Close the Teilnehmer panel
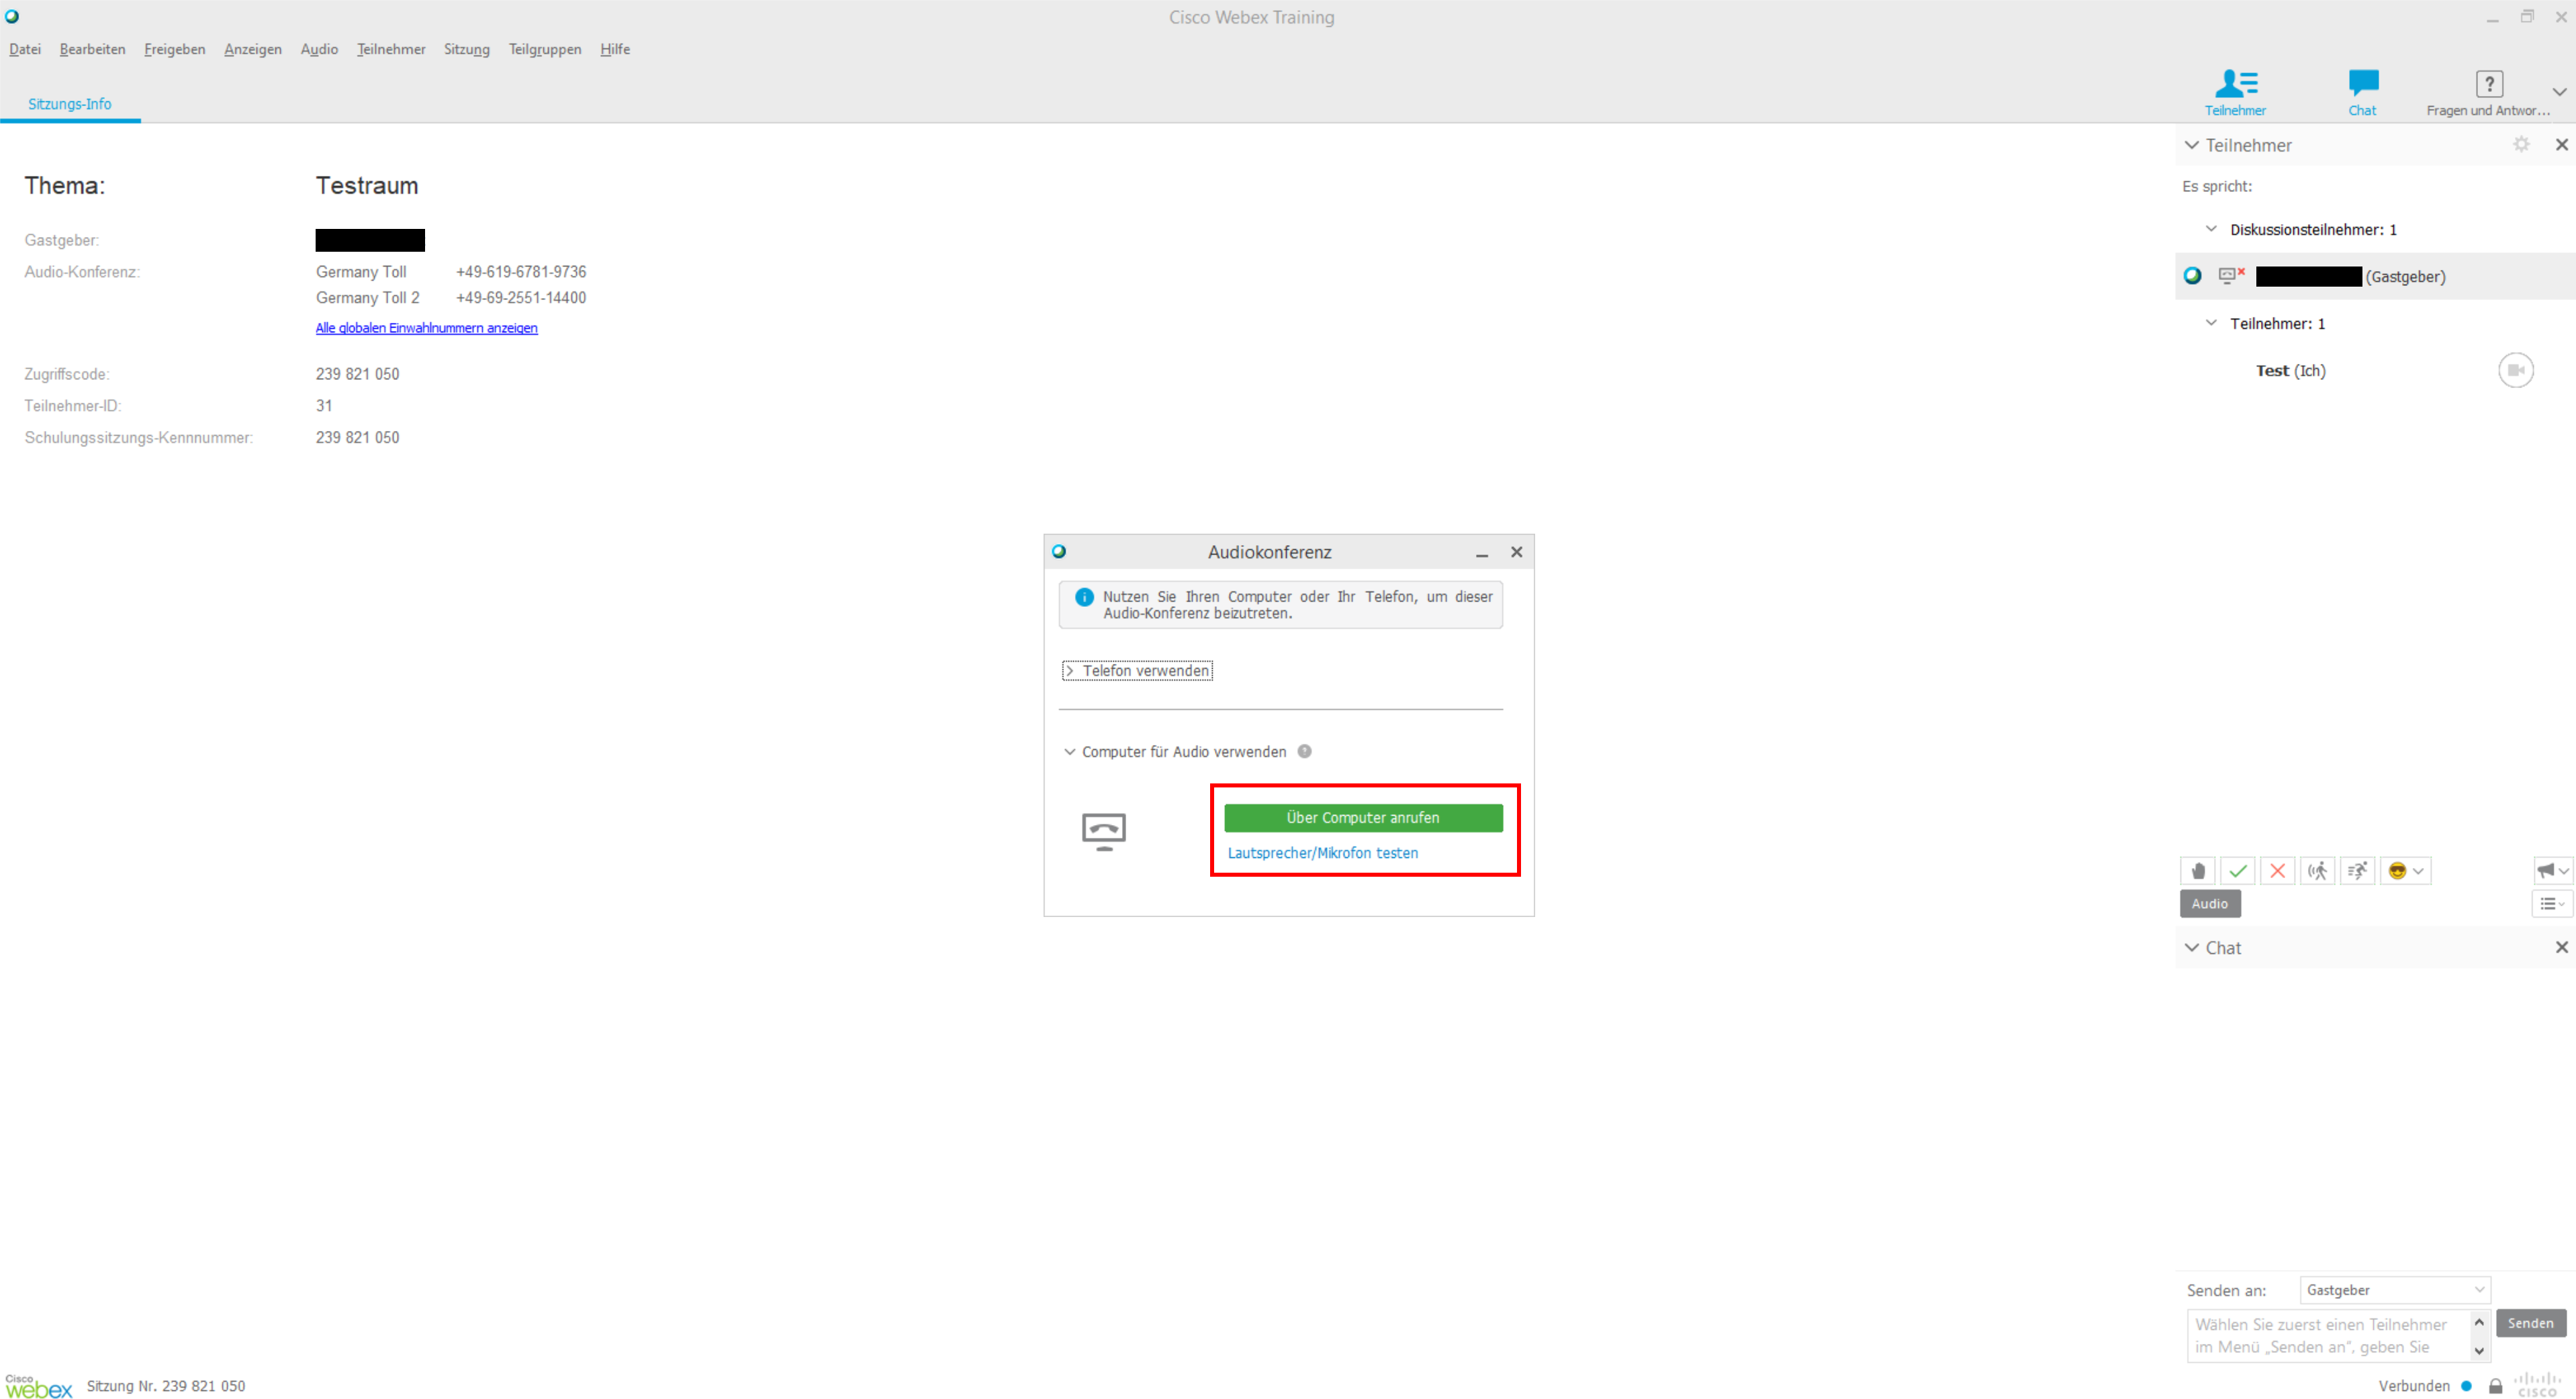This screenshot has width=2576, height=1399. (x=2562, y=145)
